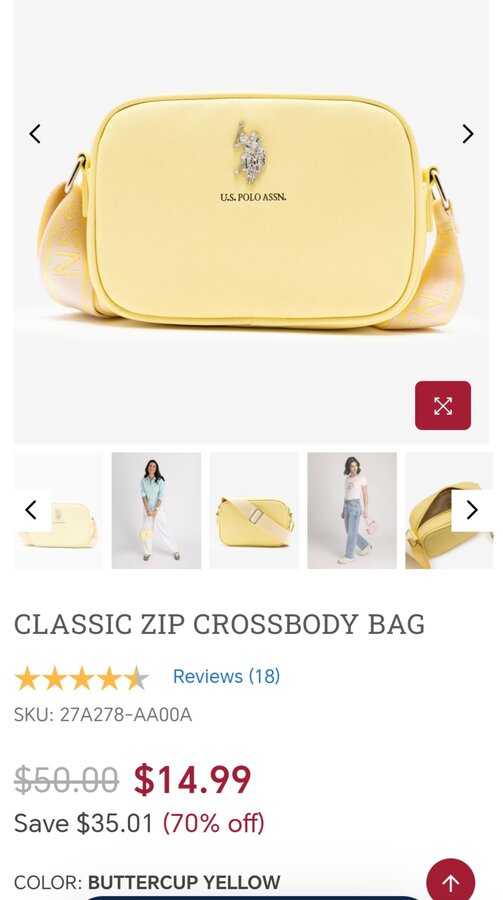Click the right arrow on the thumbnail strip

pyautogui.click(x=472, y=510)
